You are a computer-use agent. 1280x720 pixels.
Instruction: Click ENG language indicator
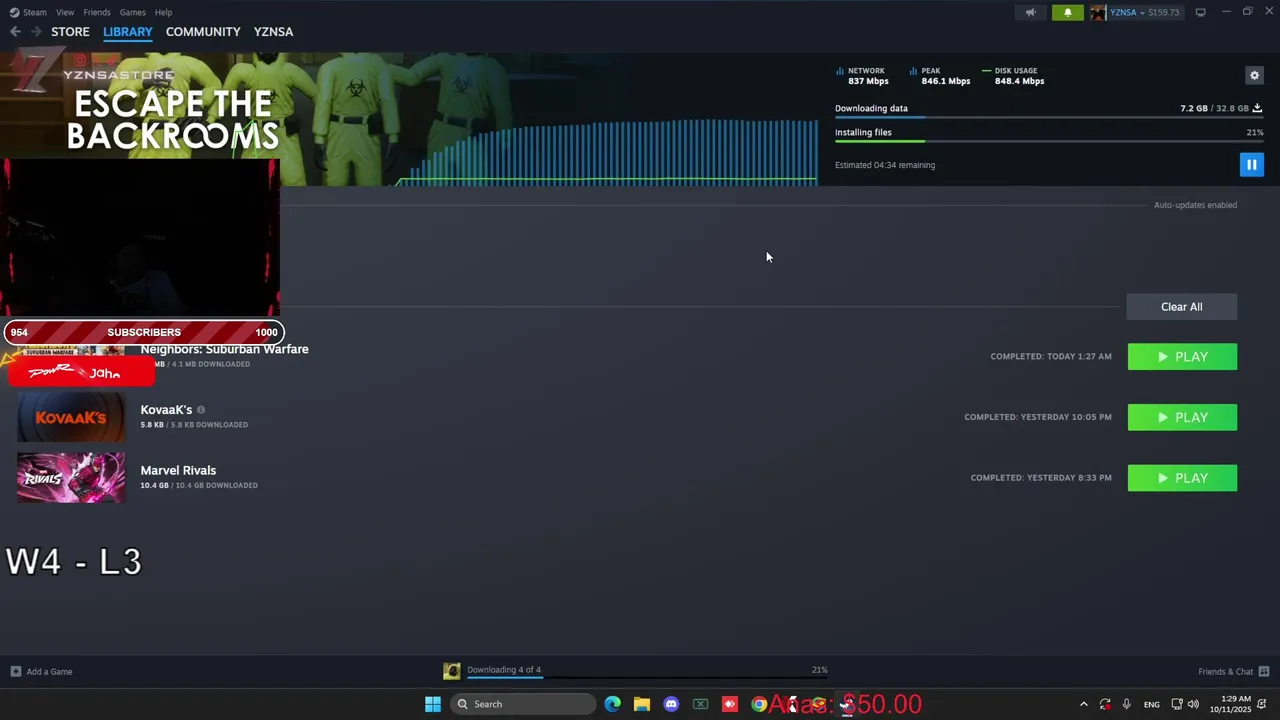point(1152,704)
